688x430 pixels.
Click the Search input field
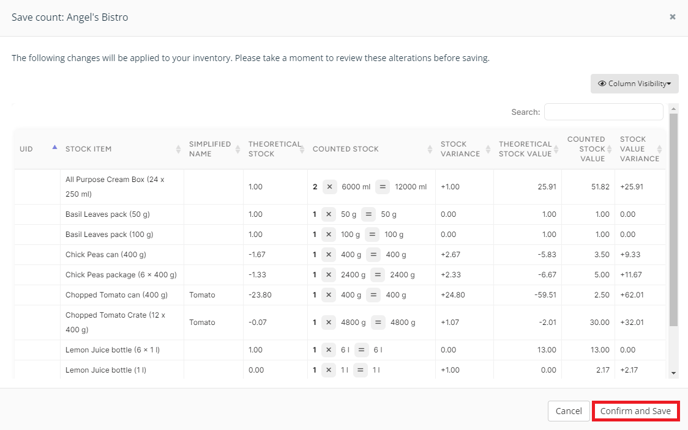[x=604, y=112]
